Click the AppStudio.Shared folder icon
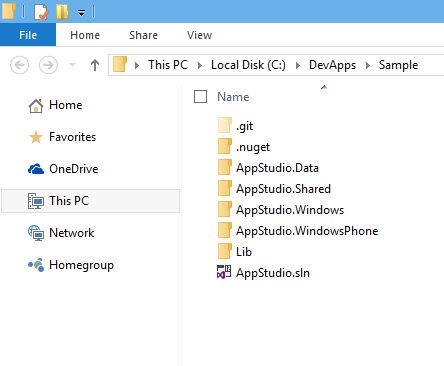 click(x=225, y=188)
